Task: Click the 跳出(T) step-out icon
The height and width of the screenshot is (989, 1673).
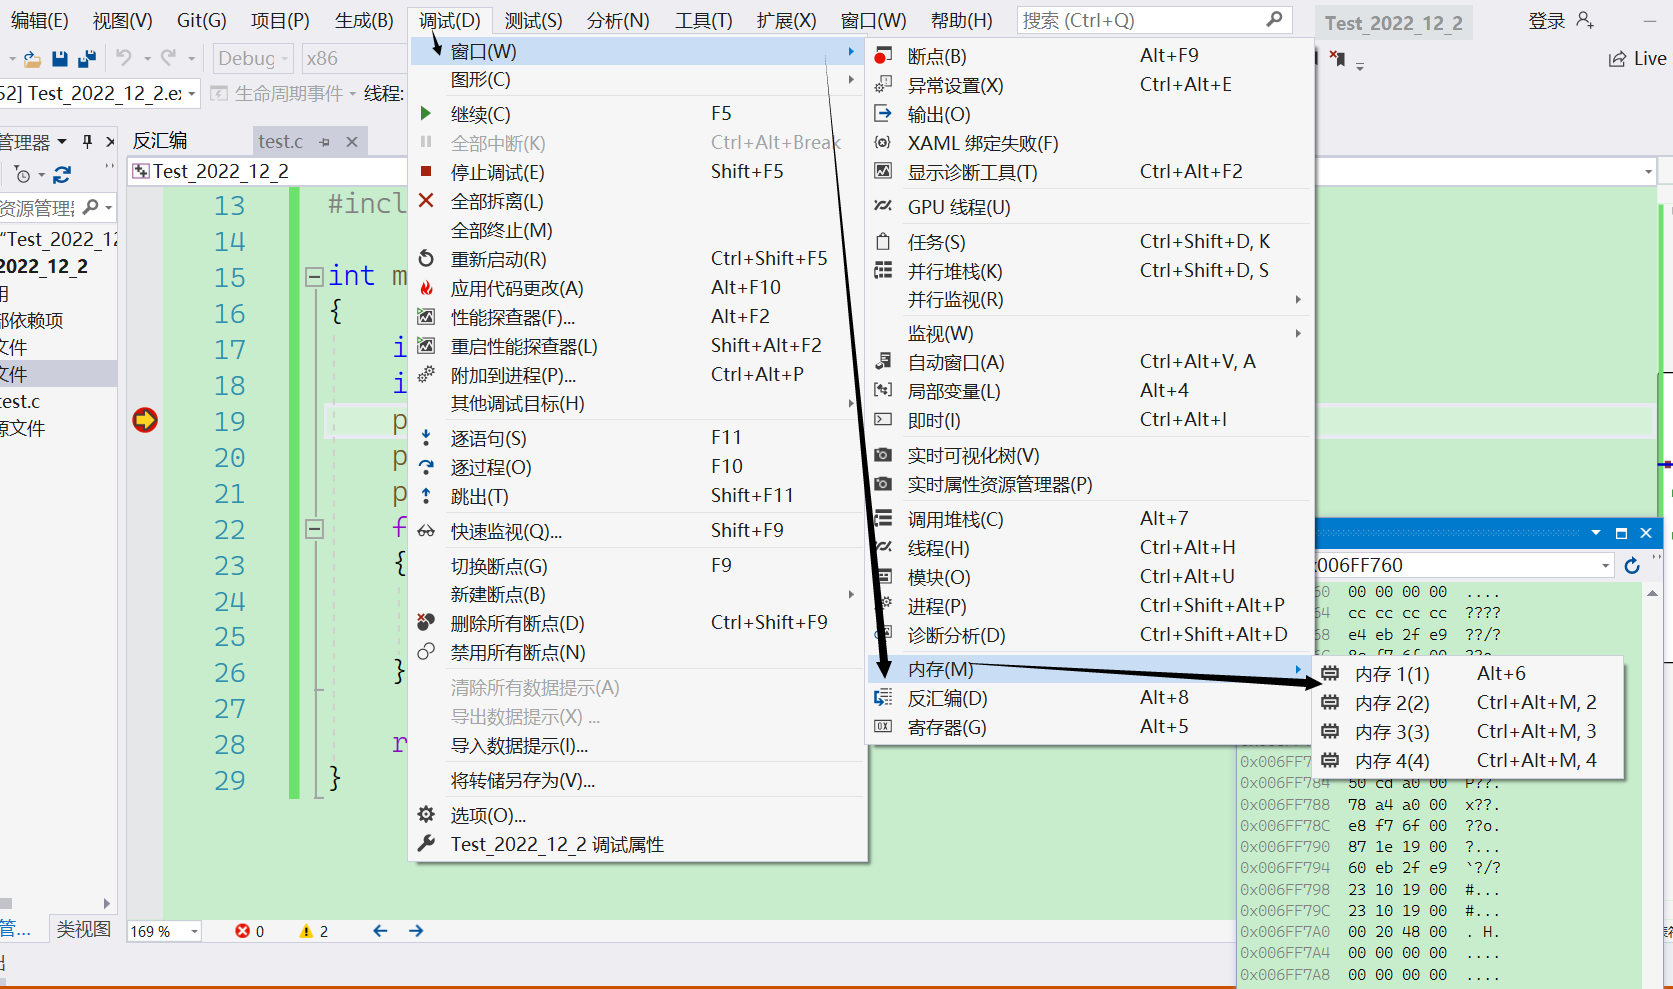Action: click(426, 496)
